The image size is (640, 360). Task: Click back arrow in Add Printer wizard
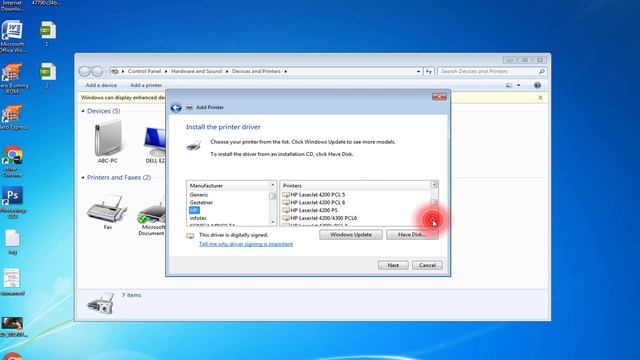tap(176, 107)
